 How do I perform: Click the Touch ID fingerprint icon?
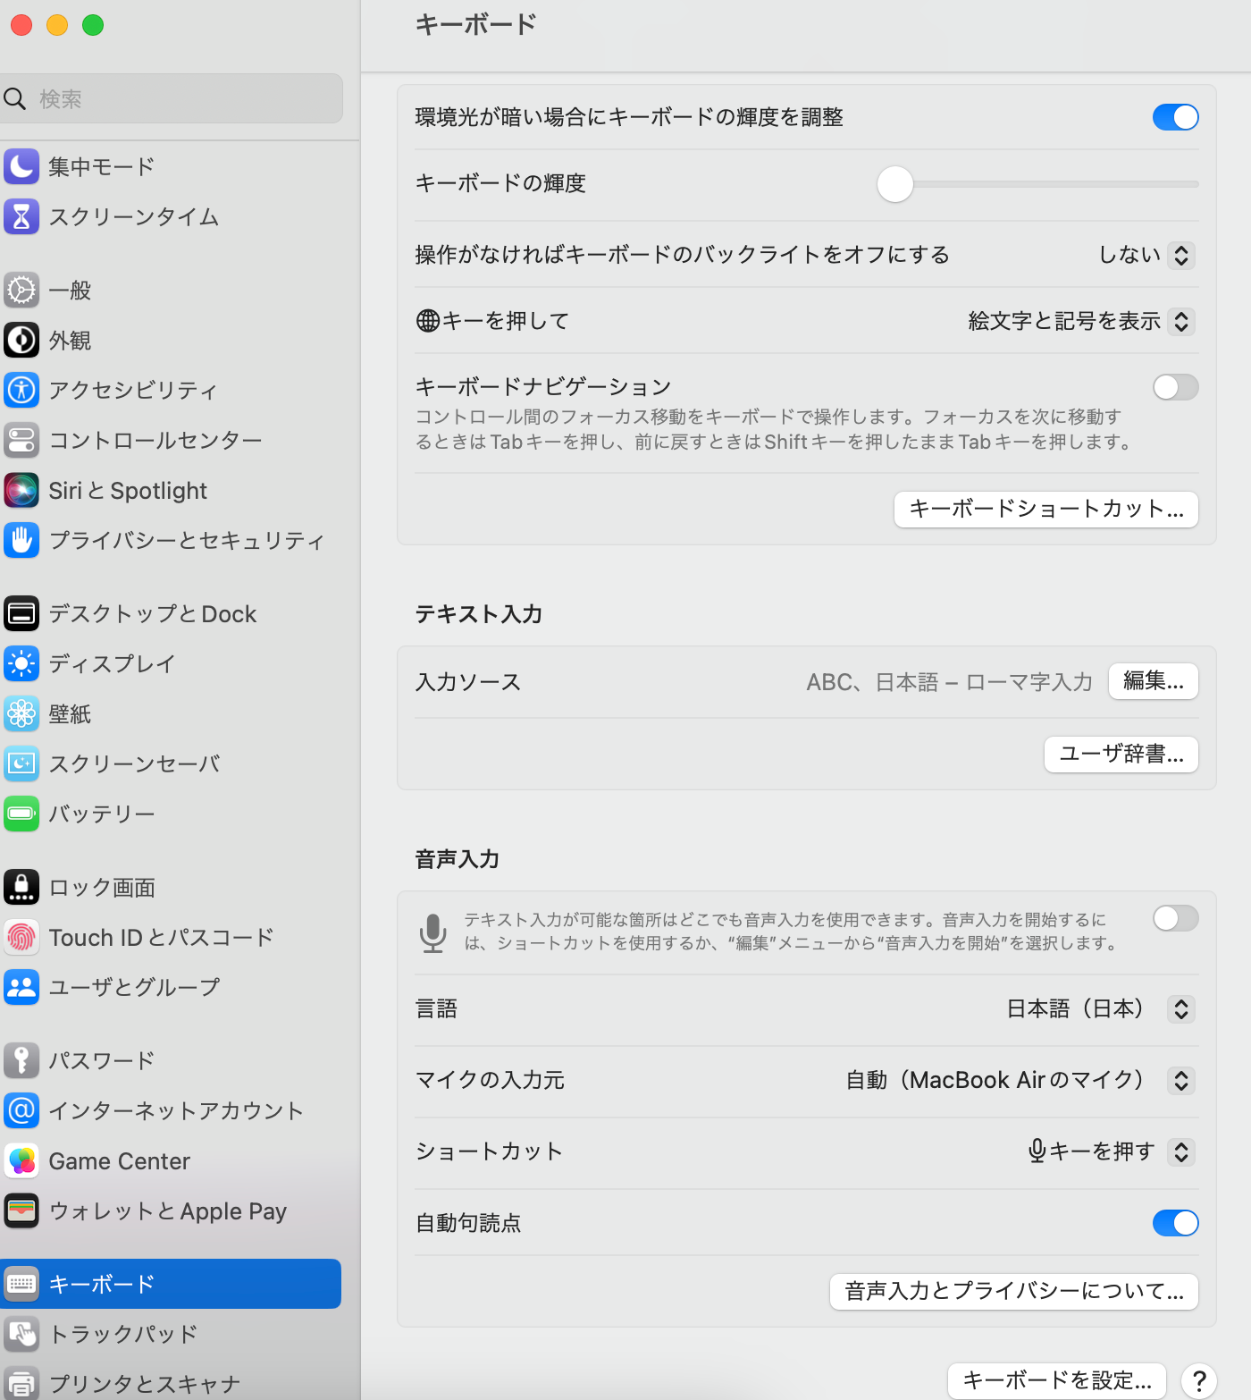pos(21,937)
